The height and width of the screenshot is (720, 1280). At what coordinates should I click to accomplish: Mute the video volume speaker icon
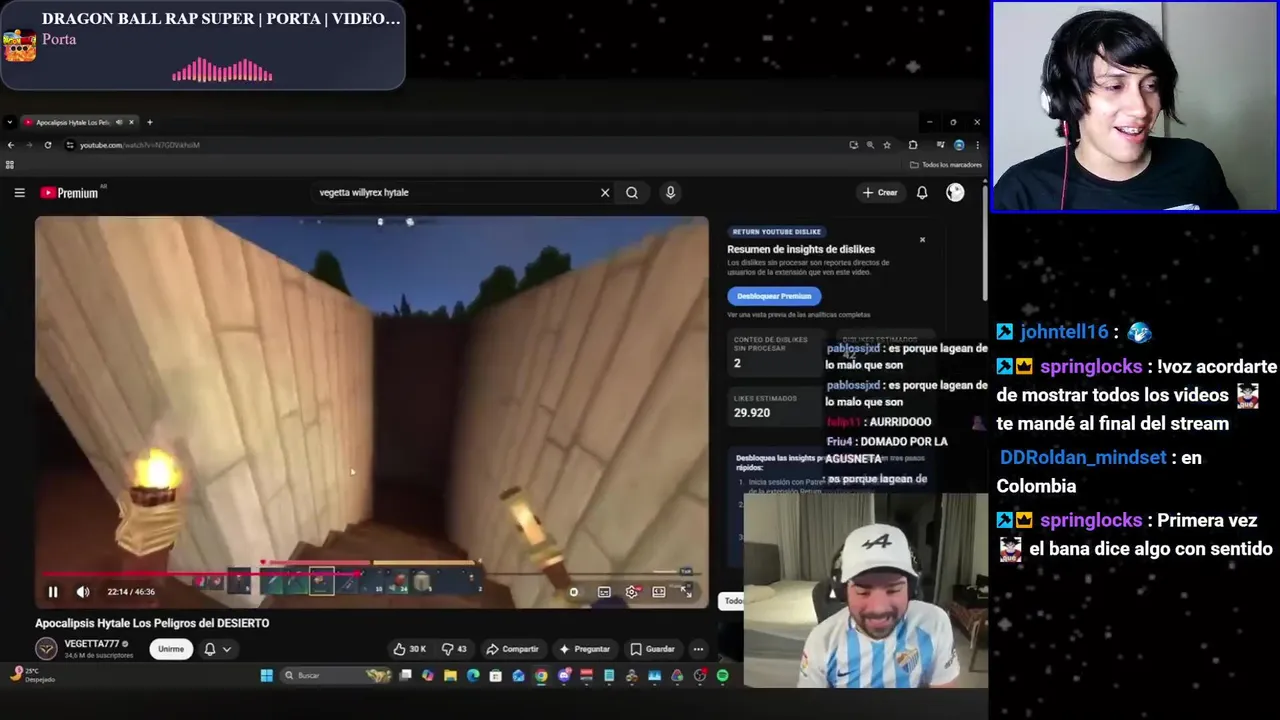83,592
